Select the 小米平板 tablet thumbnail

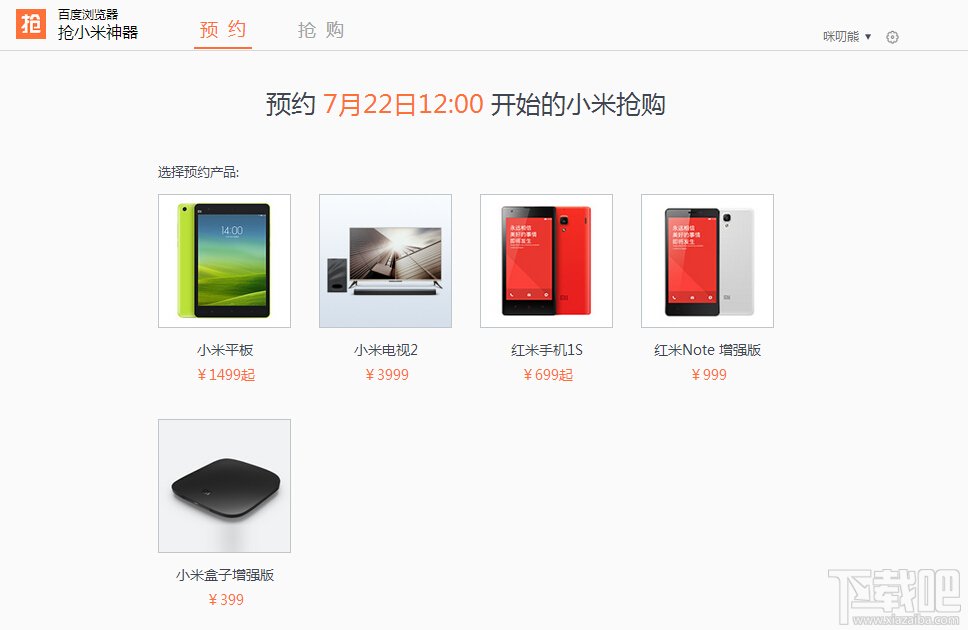point(224,261)
